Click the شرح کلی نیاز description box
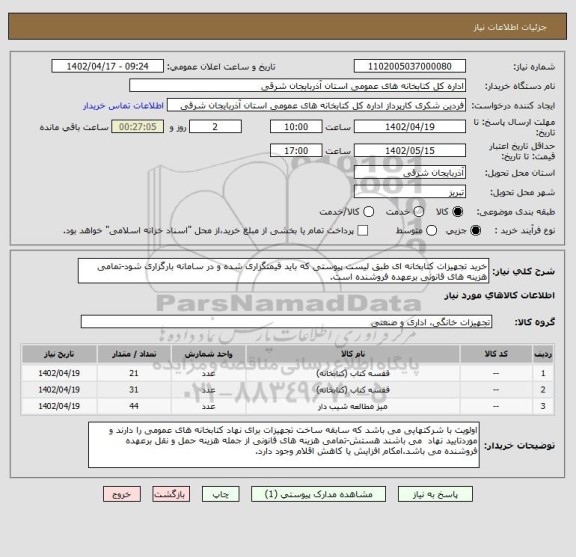The width and height of the screenshot is (576, 557). pos(283,271)
